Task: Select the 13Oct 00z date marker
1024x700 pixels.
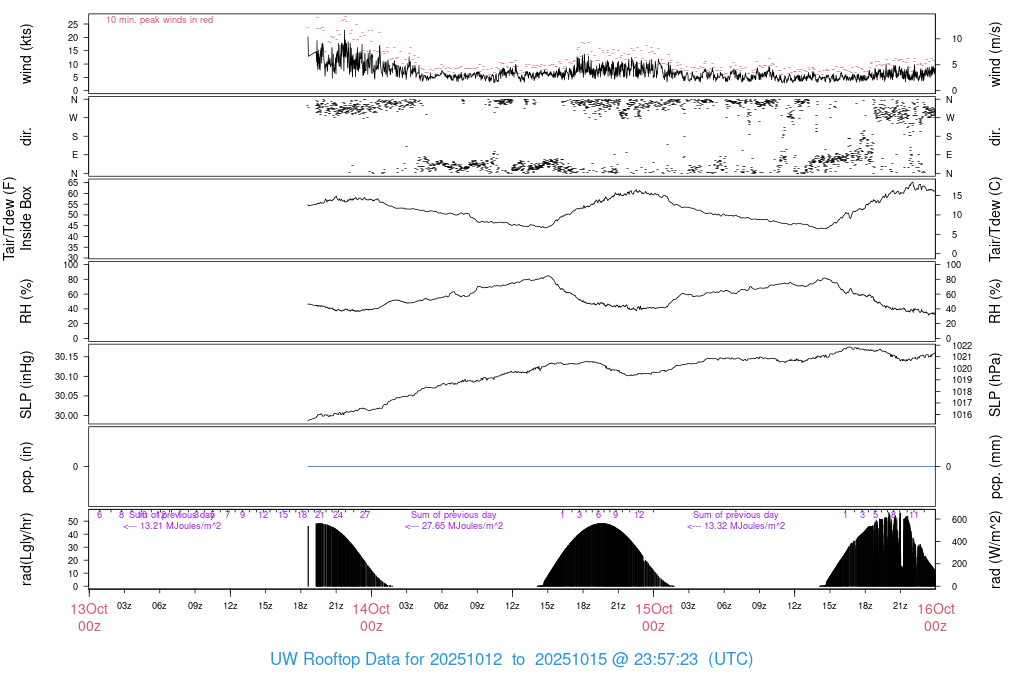Action: click(89, 618)
